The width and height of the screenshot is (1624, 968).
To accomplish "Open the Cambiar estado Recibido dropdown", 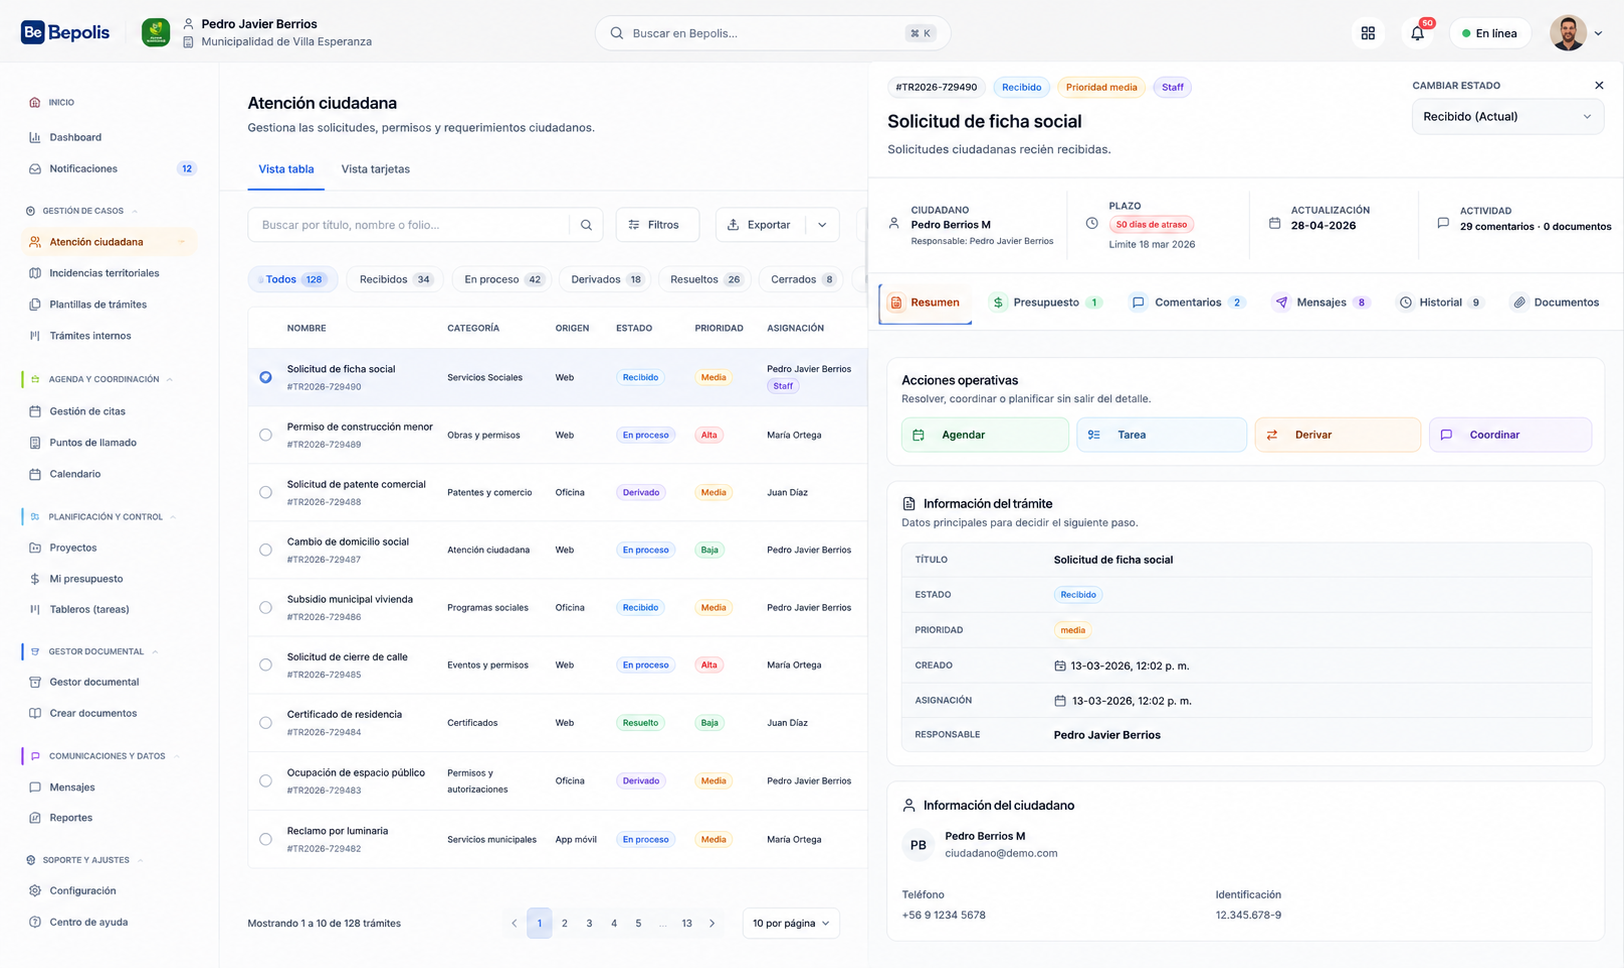I will (1507, 117).
